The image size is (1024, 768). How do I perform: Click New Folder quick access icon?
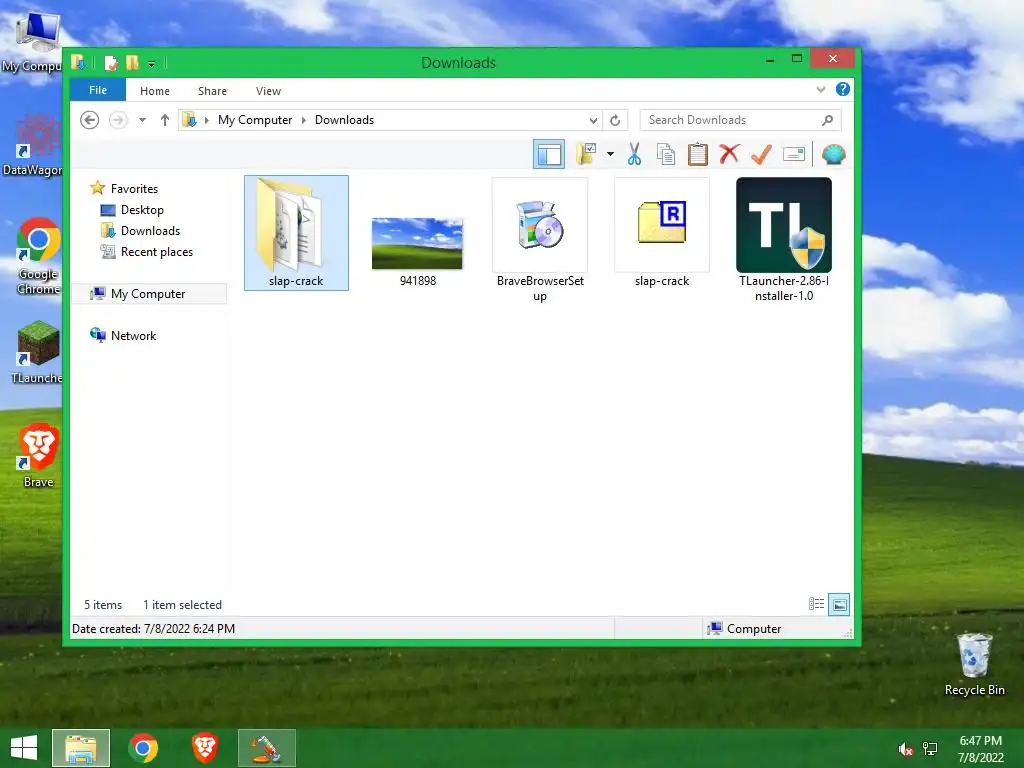coord(133,63)
